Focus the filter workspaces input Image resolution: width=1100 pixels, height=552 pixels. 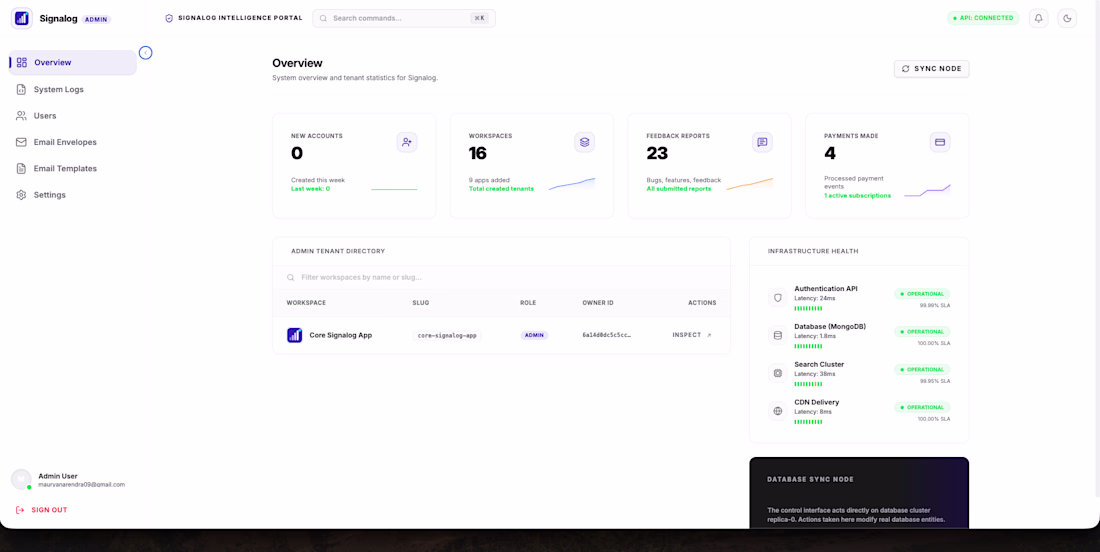[x=501, y=278]
